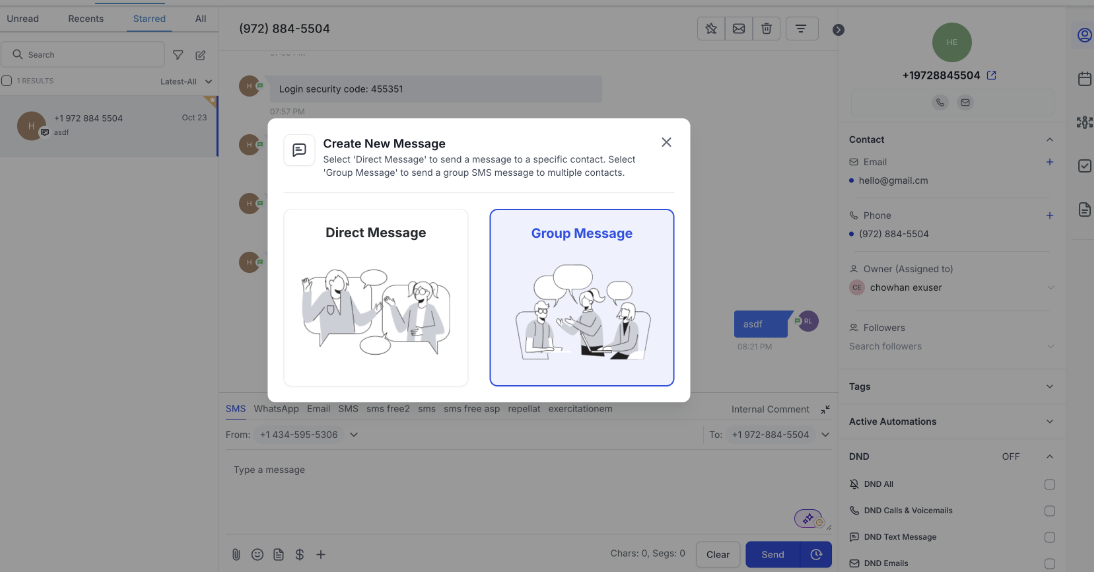Image resolution: width=1094 pixels, height=572 pixels.
Task: Schedule message clock icon beside Send
Action: 816,555
